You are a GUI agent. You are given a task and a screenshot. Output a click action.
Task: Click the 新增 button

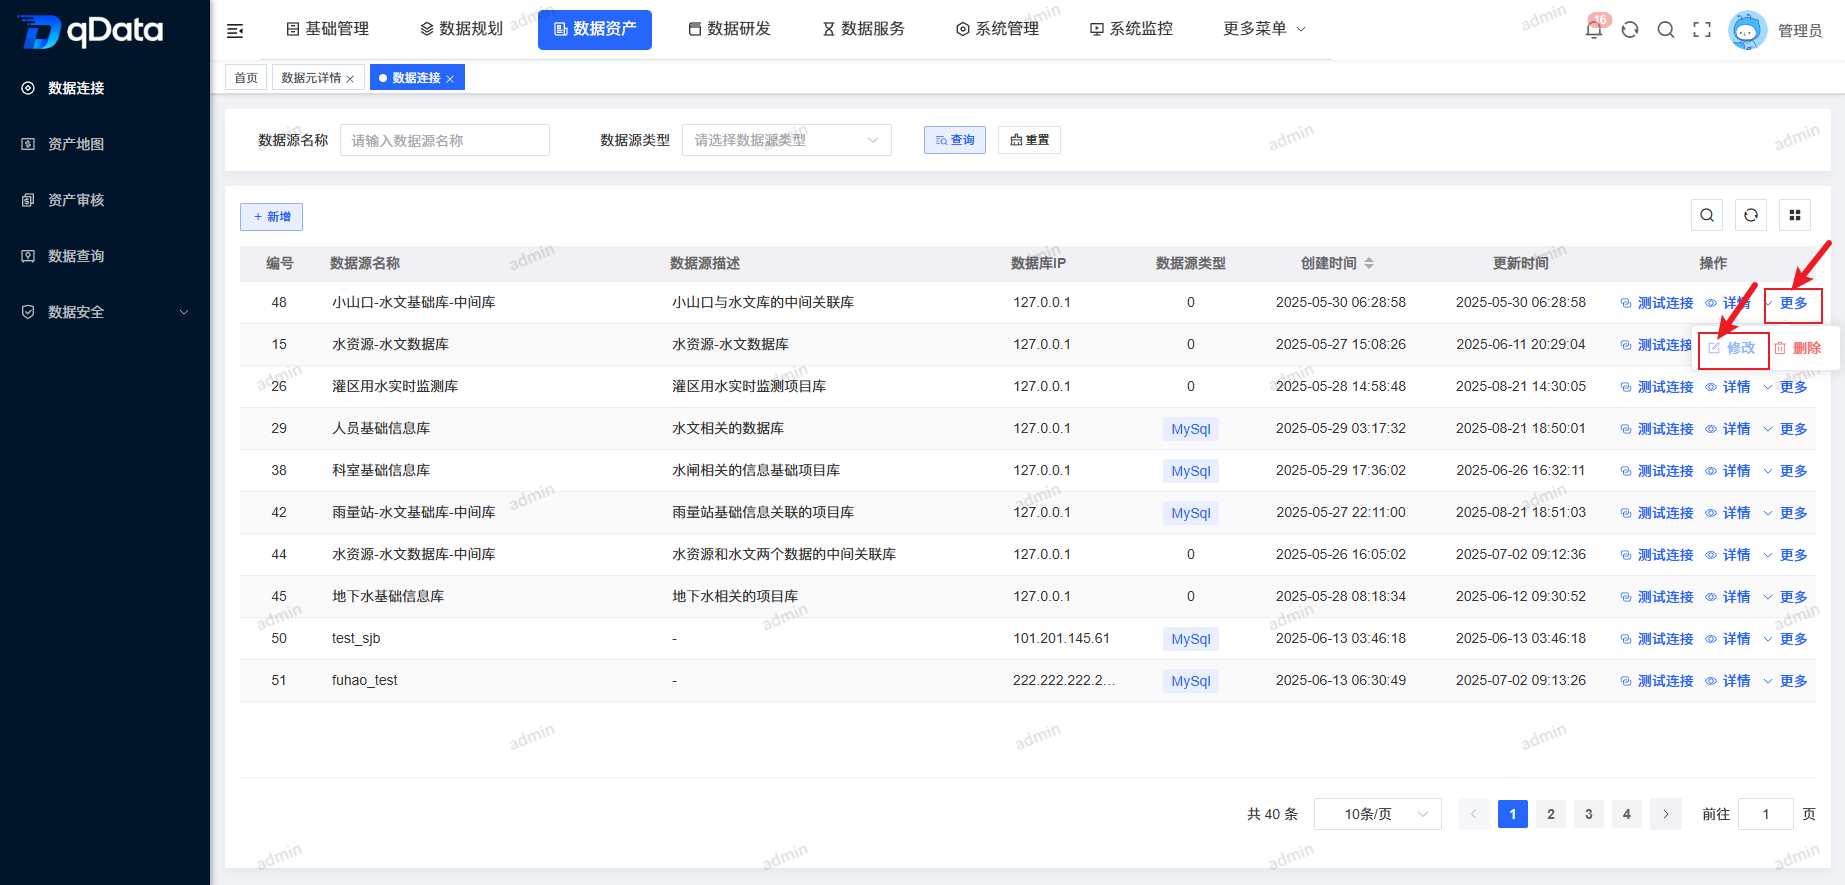click(x=271, y=217)
